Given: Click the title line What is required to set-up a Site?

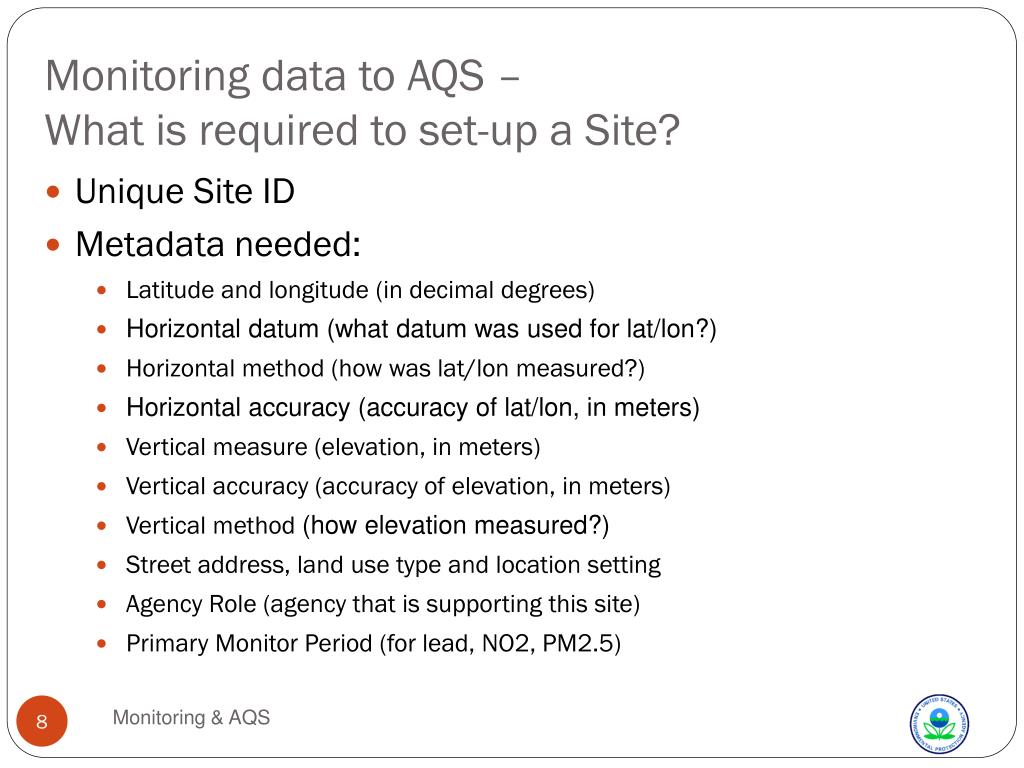Looking at the screenshot, I should pos(362,131).
